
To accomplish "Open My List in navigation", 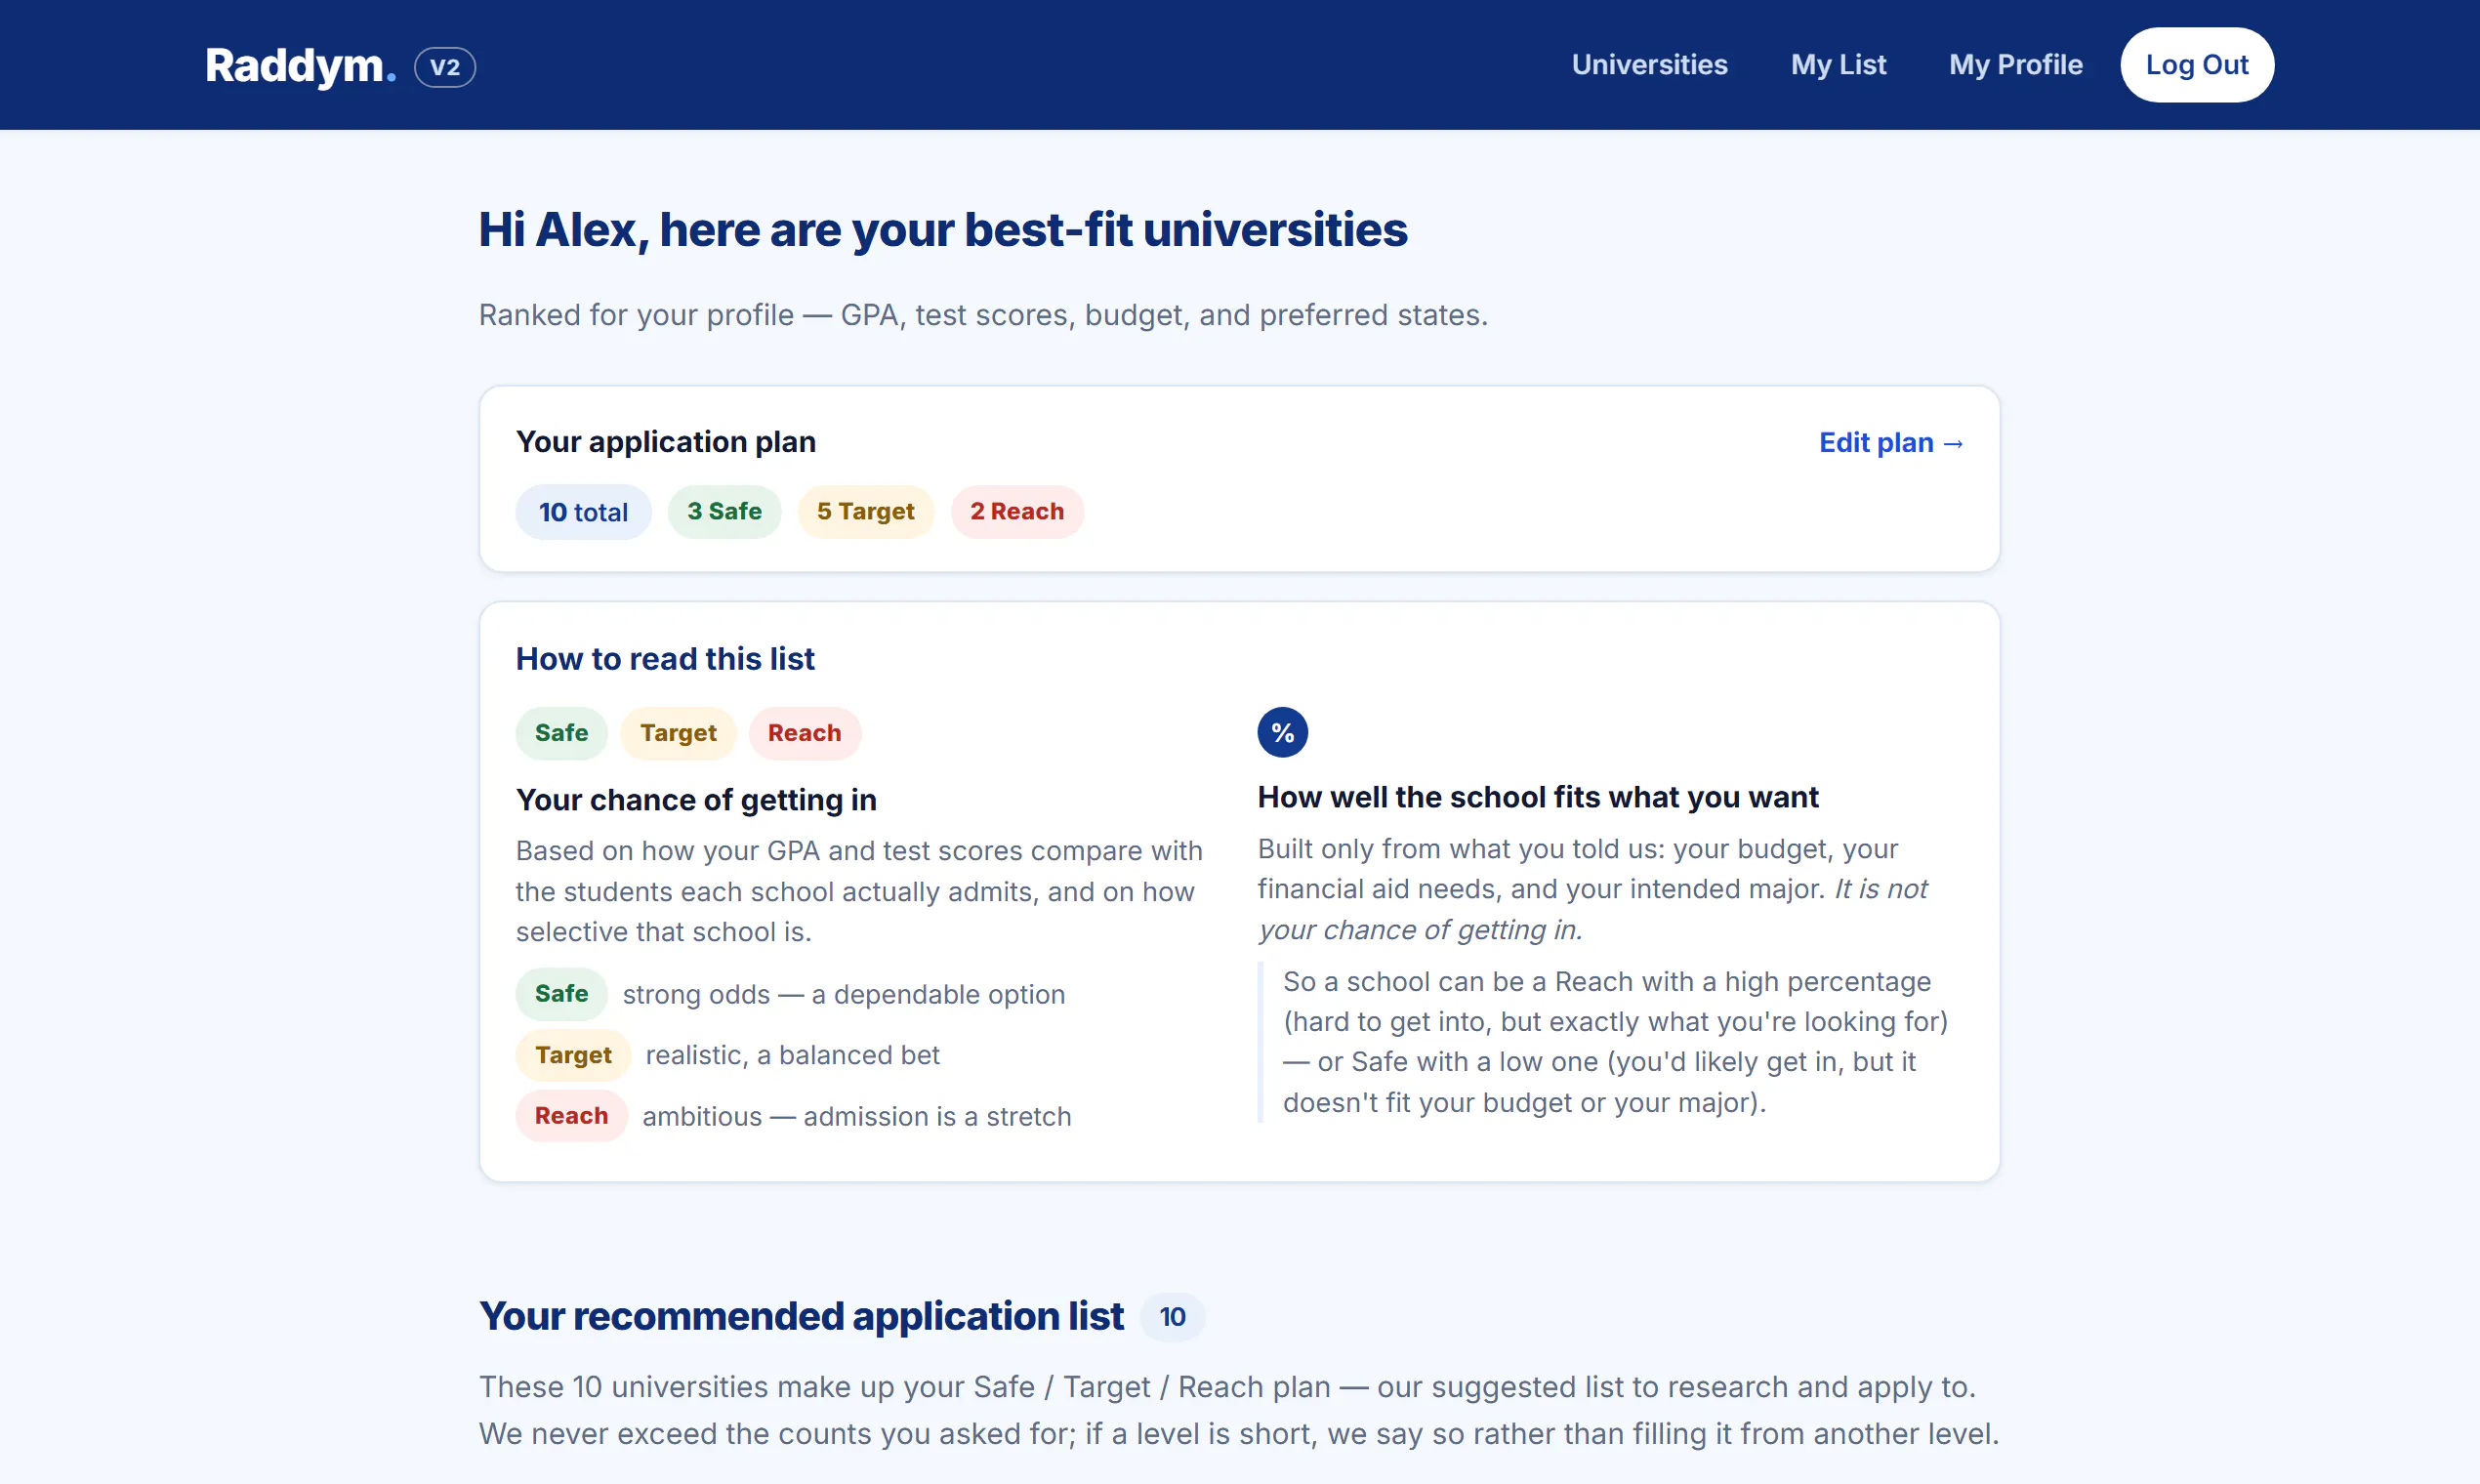I will click(1838, 65).
